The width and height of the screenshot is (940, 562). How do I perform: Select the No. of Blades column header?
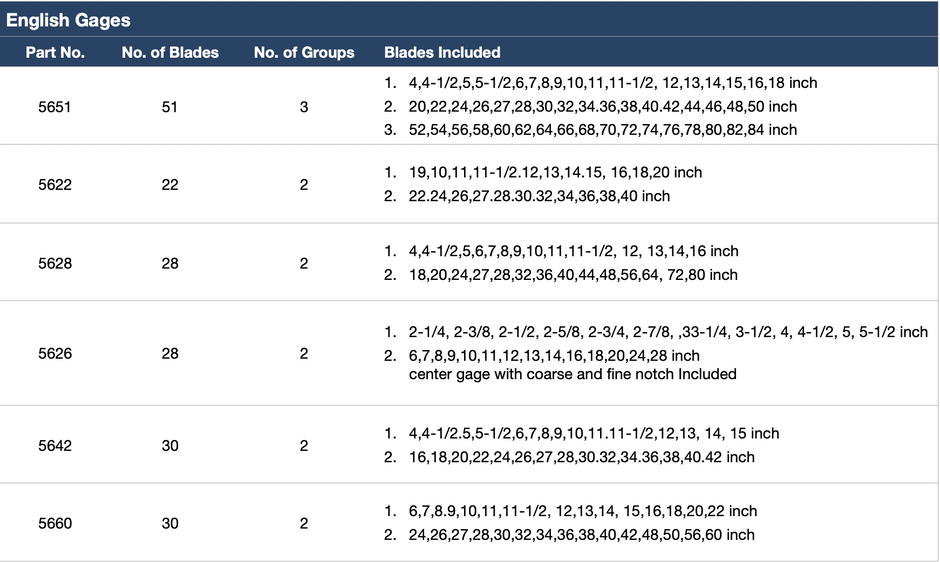coord(170,52)
